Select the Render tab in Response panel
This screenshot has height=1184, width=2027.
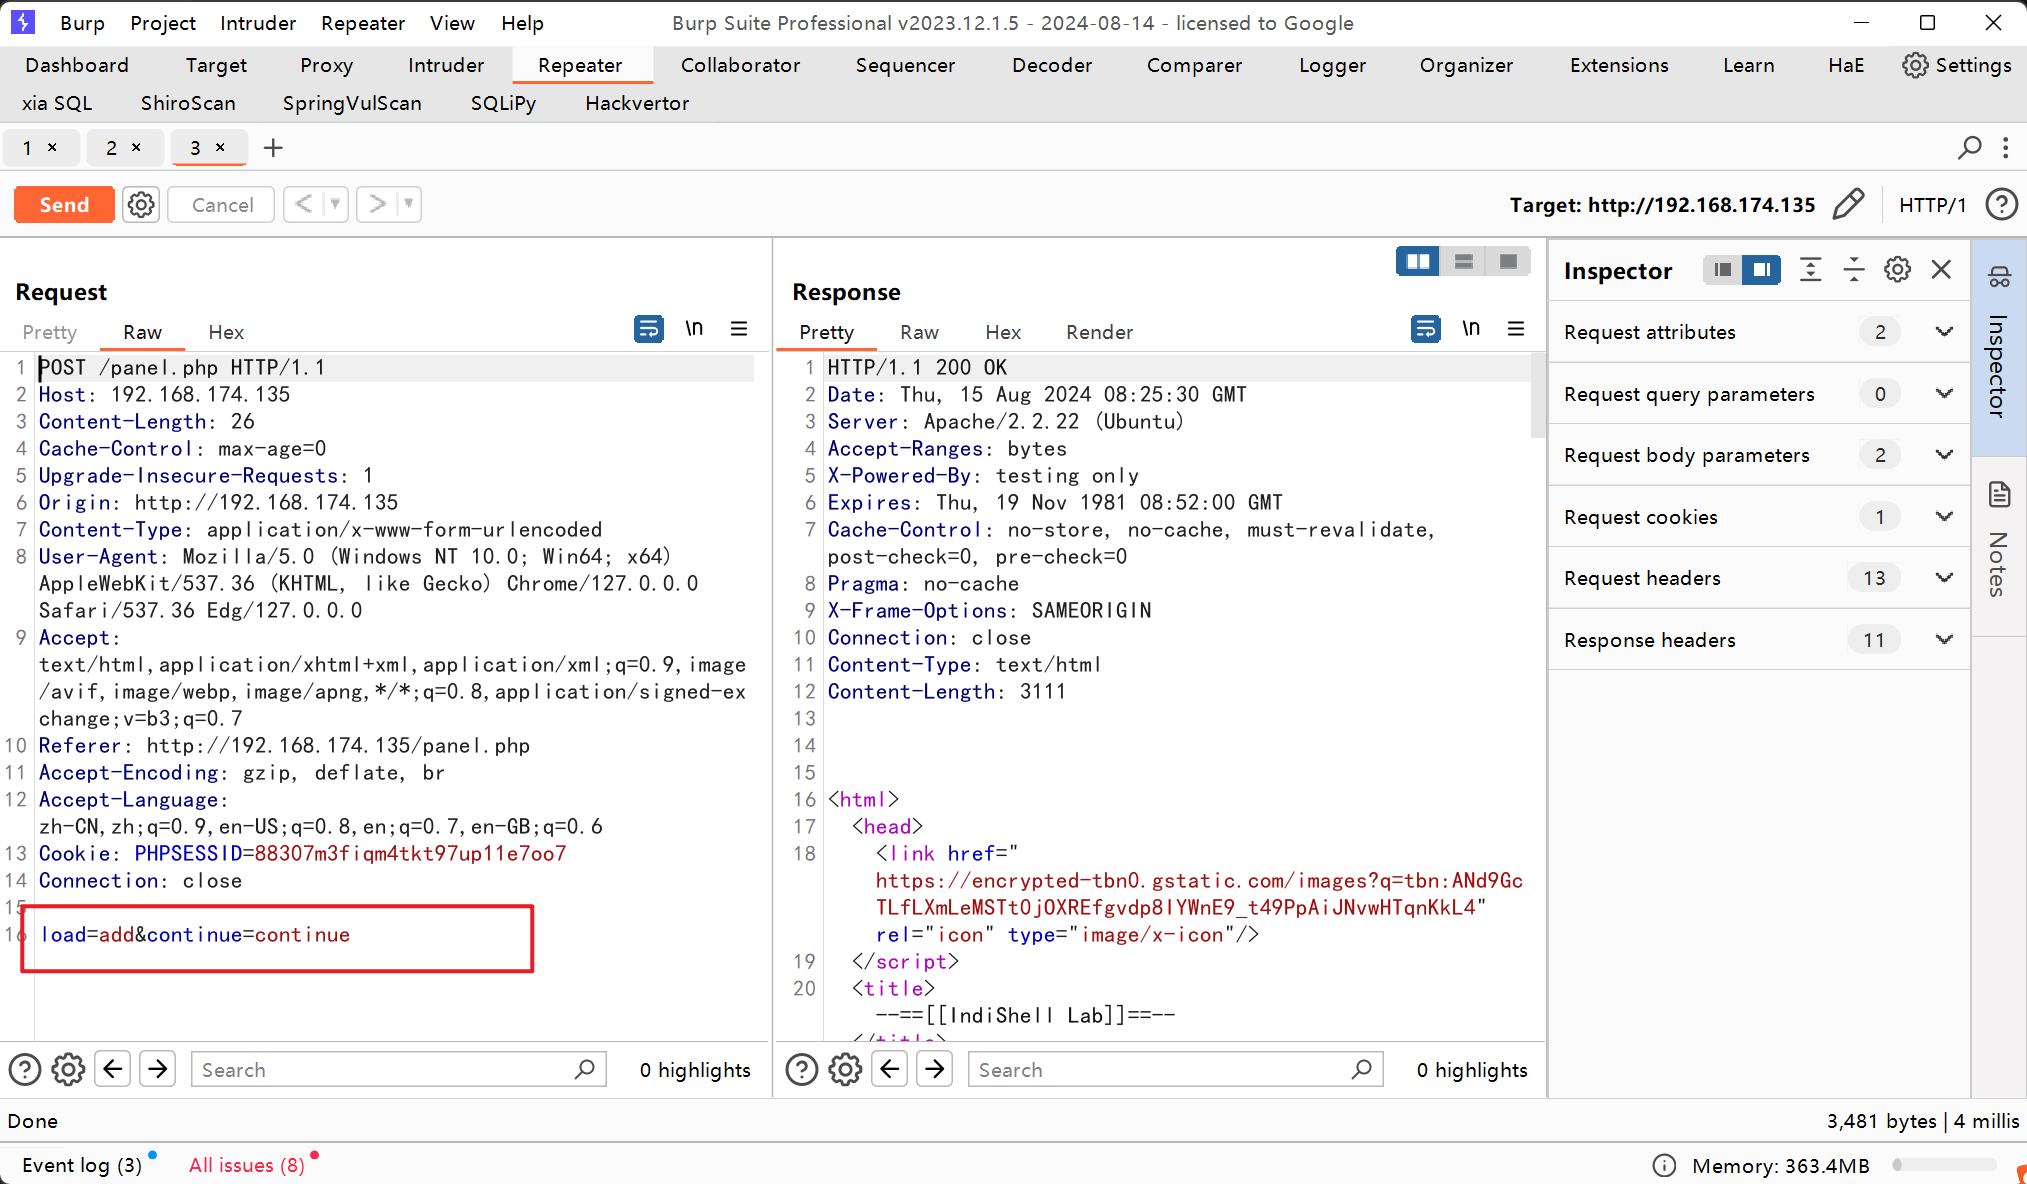click(1099, 332)
